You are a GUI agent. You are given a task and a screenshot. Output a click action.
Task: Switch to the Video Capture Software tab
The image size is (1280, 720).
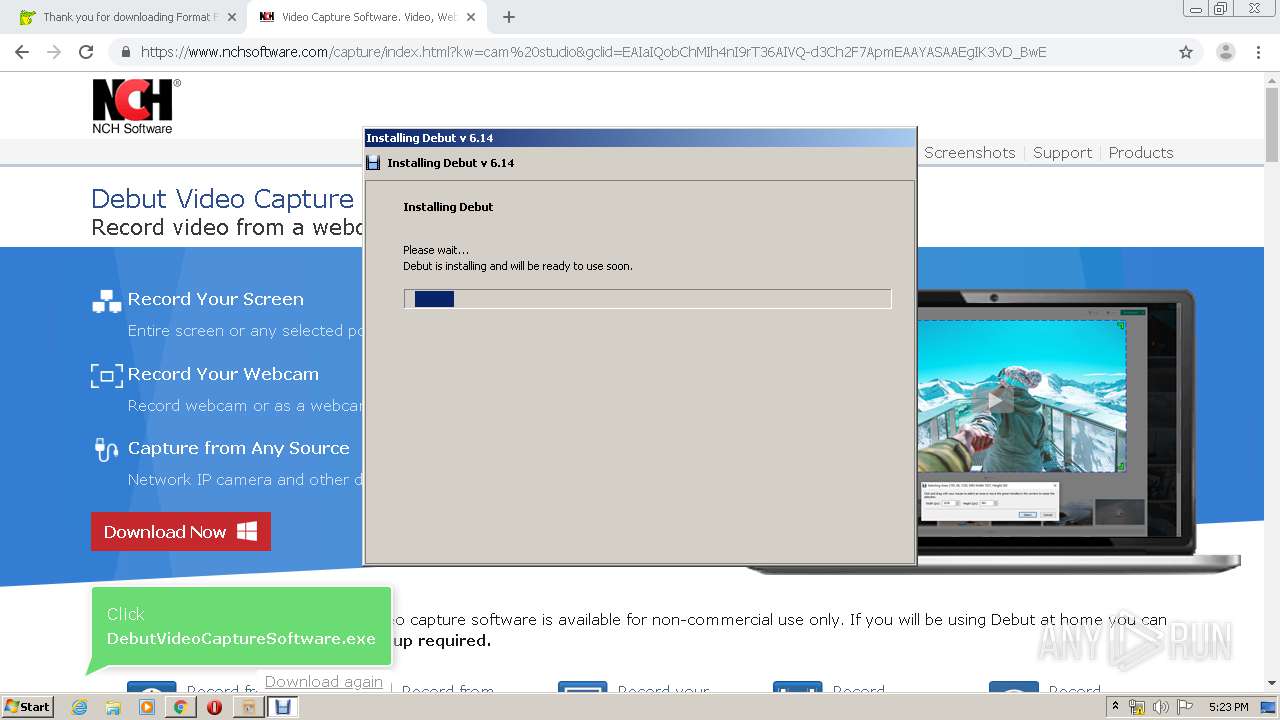(x=368, y=17)
